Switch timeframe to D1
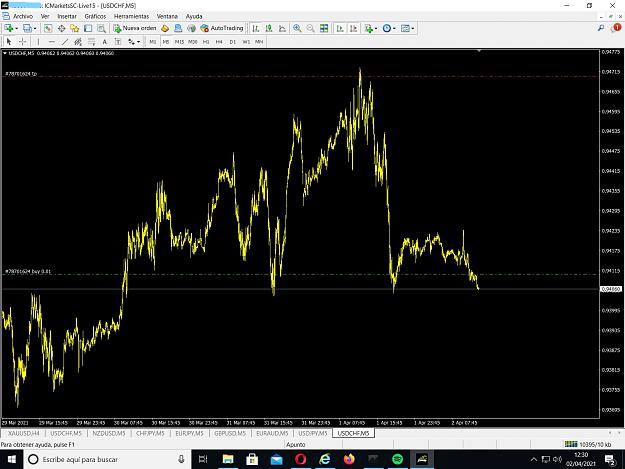The image size is (625, 469). pos(232,42)
